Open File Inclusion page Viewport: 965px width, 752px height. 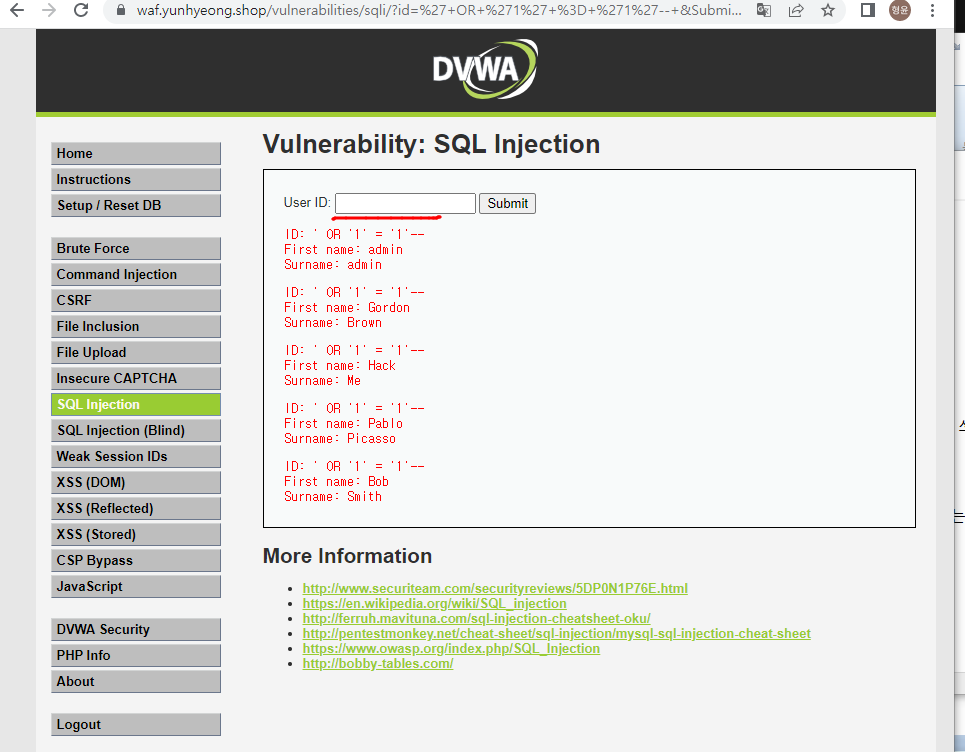click(136, 326)
